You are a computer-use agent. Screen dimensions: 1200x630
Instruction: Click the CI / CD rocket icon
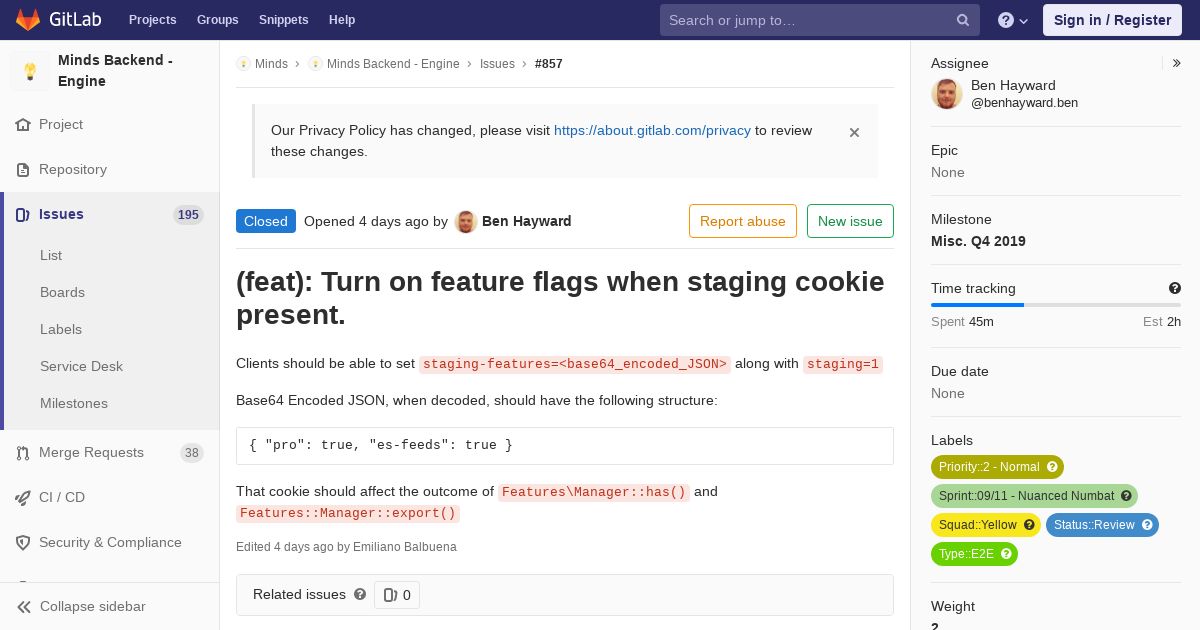[23, 498]
